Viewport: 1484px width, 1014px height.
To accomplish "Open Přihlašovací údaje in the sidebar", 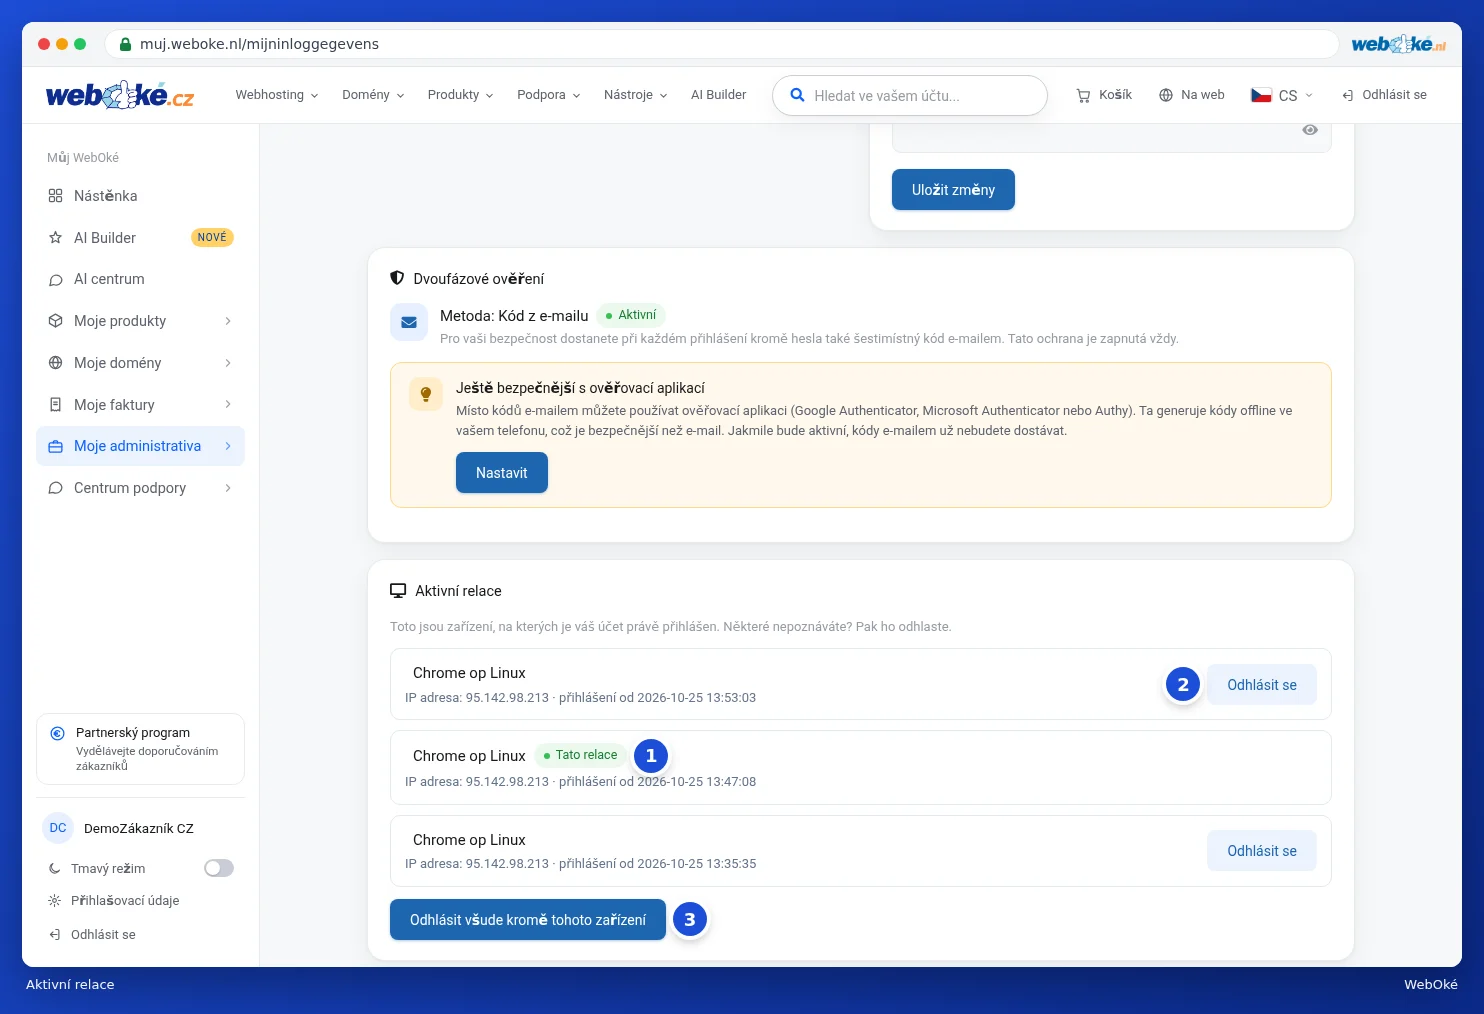I will [x=125, y=901].
